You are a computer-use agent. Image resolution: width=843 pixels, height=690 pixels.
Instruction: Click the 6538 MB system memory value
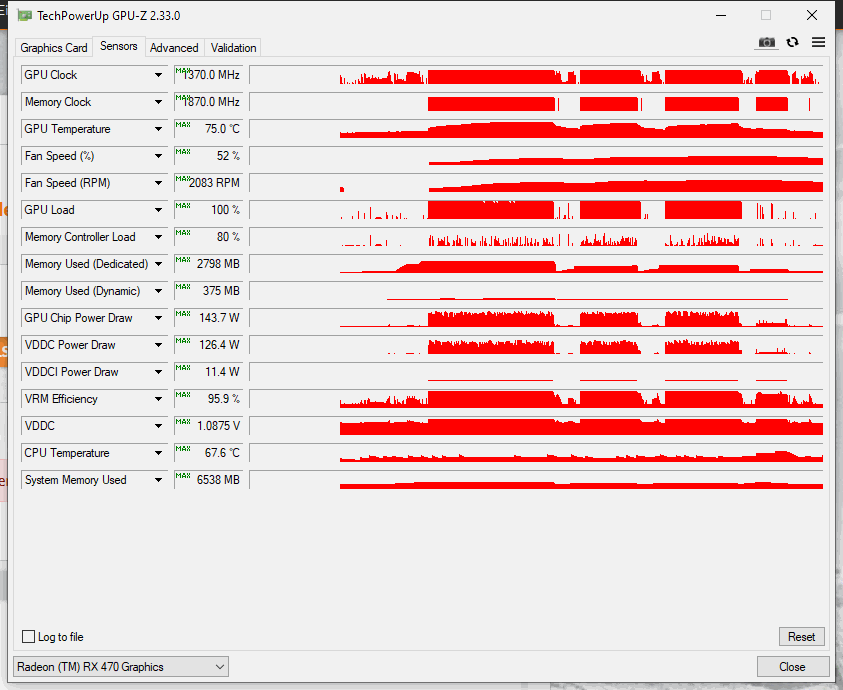click(x=208, y=480)
